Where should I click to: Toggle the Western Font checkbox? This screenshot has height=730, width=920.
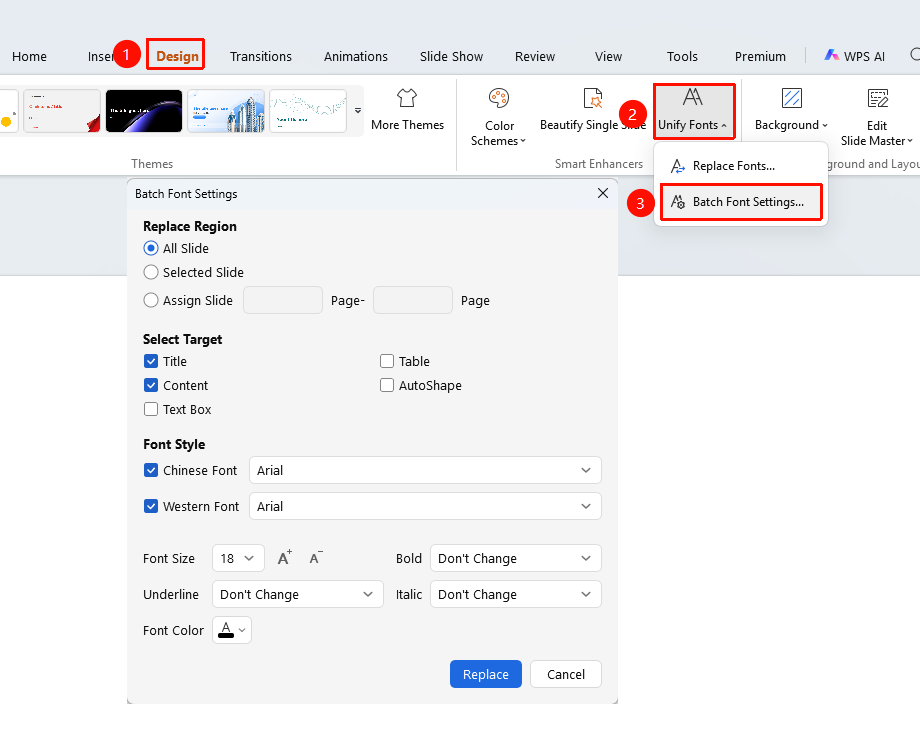point(151,506)
